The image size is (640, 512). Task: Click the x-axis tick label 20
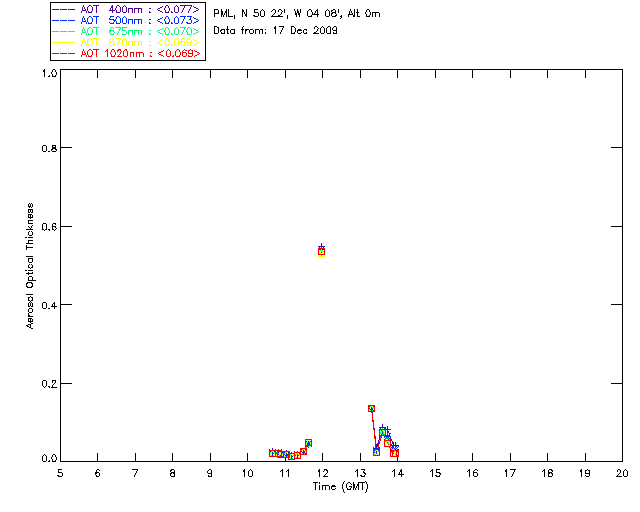point(622,473)
